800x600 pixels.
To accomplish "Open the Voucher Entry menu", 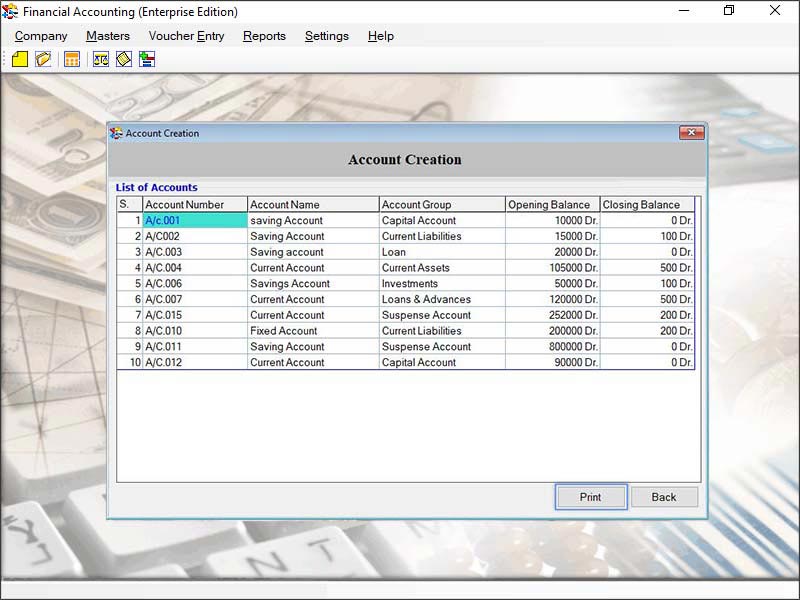I will point(186,36).
